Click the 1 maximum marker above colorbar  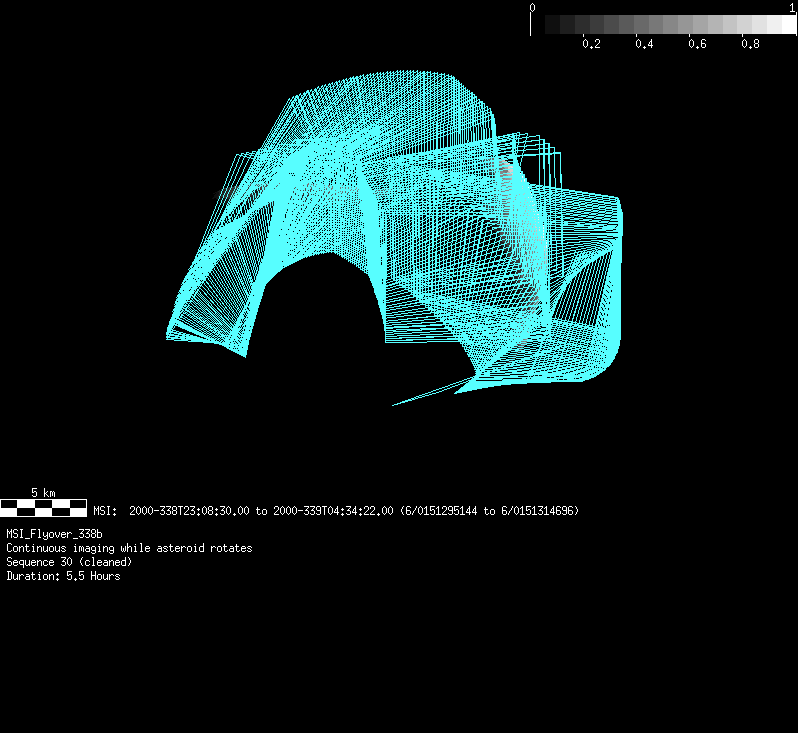pos(792,7)
